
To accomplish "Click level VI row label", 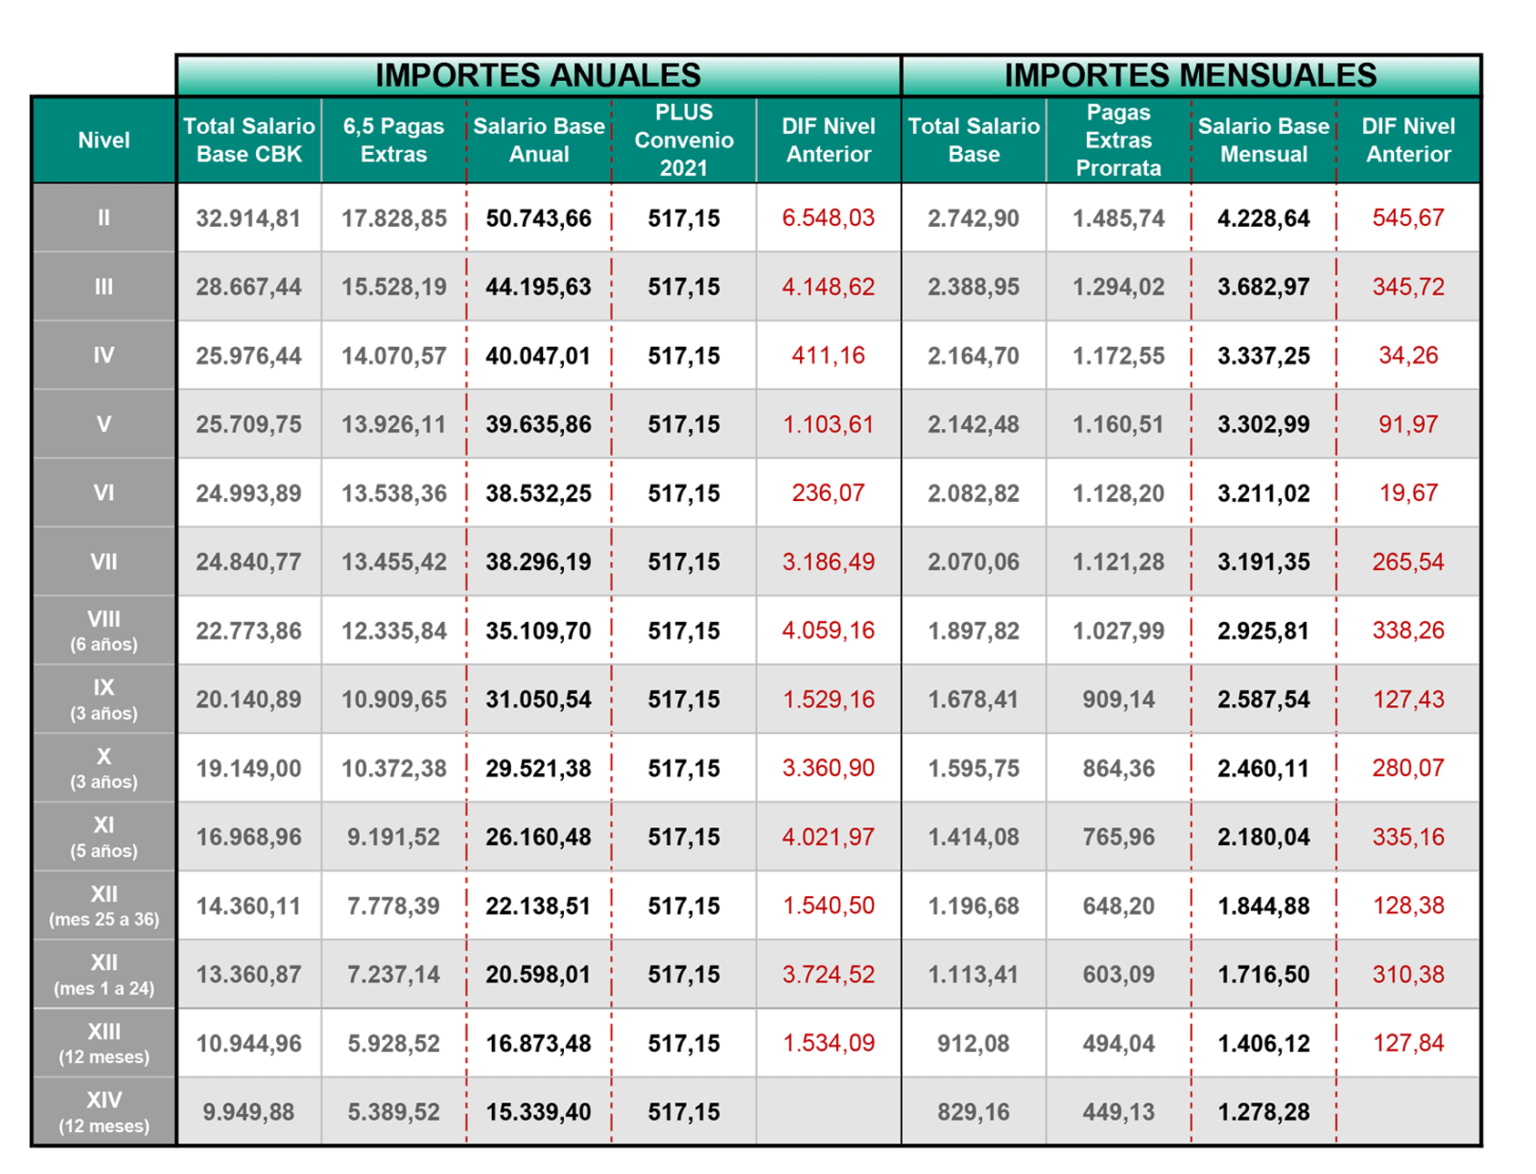I will pyautogui.click(x=104, y=493).
